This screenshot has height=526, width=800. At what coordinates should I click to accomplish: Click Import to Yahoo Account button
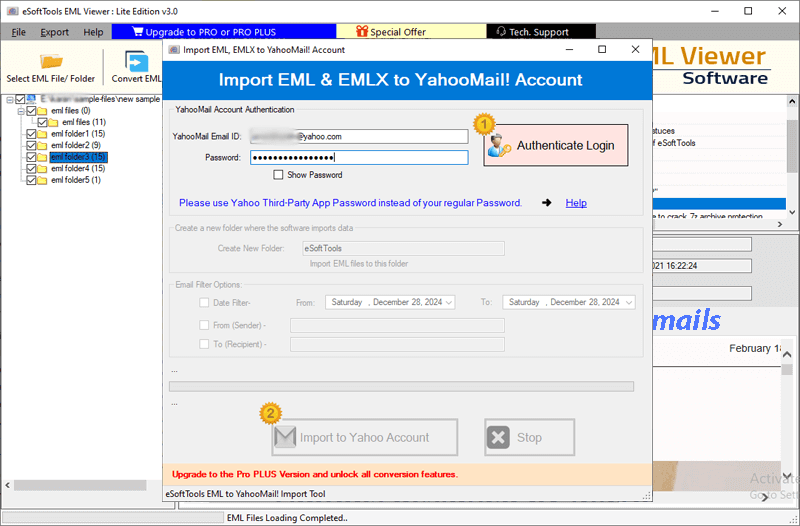(364, 437)
